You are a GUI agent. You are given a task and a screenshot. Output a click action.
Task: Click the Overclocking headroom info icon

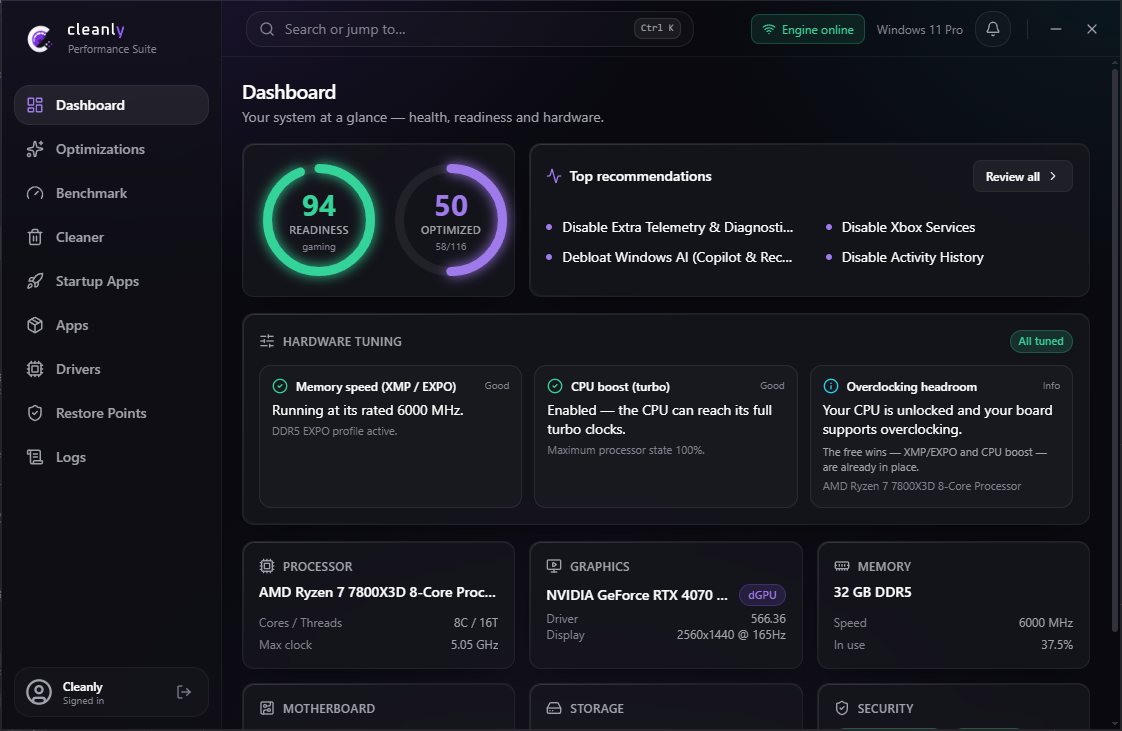click(x=831, y=386)
